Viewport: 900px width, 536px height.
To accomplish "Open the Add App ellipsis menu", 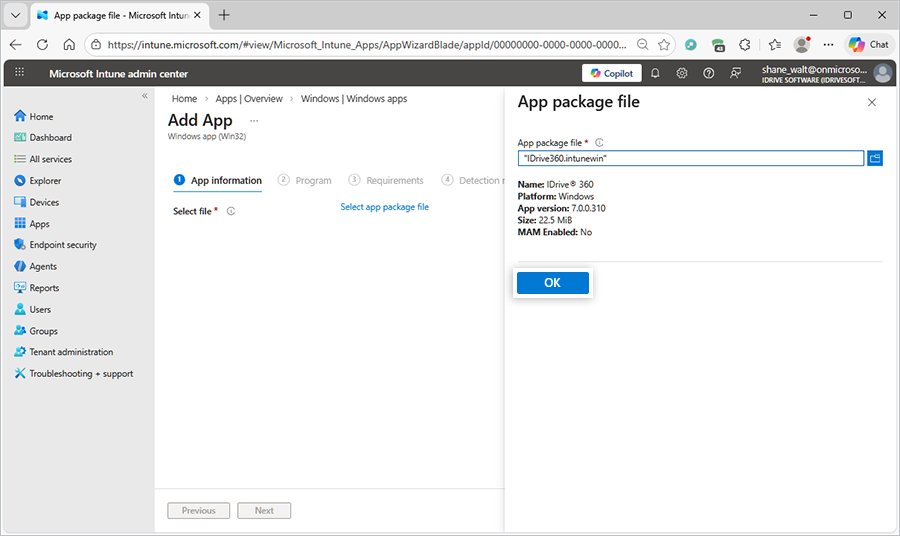I will click(254, 121).
